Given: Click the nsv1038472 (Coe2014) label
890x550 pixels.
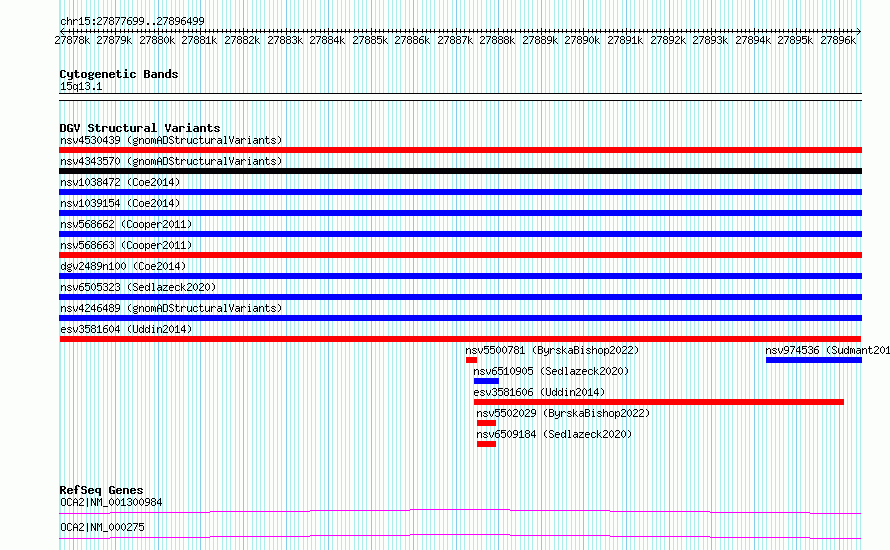Looking at the screenshot, I should pyautogui.click(x=120, y=182).
